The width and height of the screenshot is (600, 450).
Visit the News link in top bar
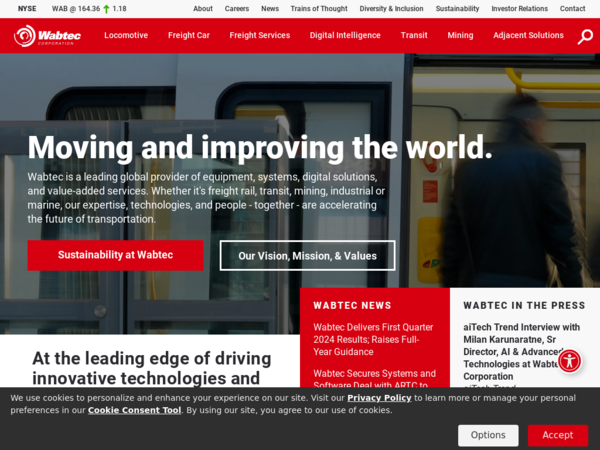point(270,8)
